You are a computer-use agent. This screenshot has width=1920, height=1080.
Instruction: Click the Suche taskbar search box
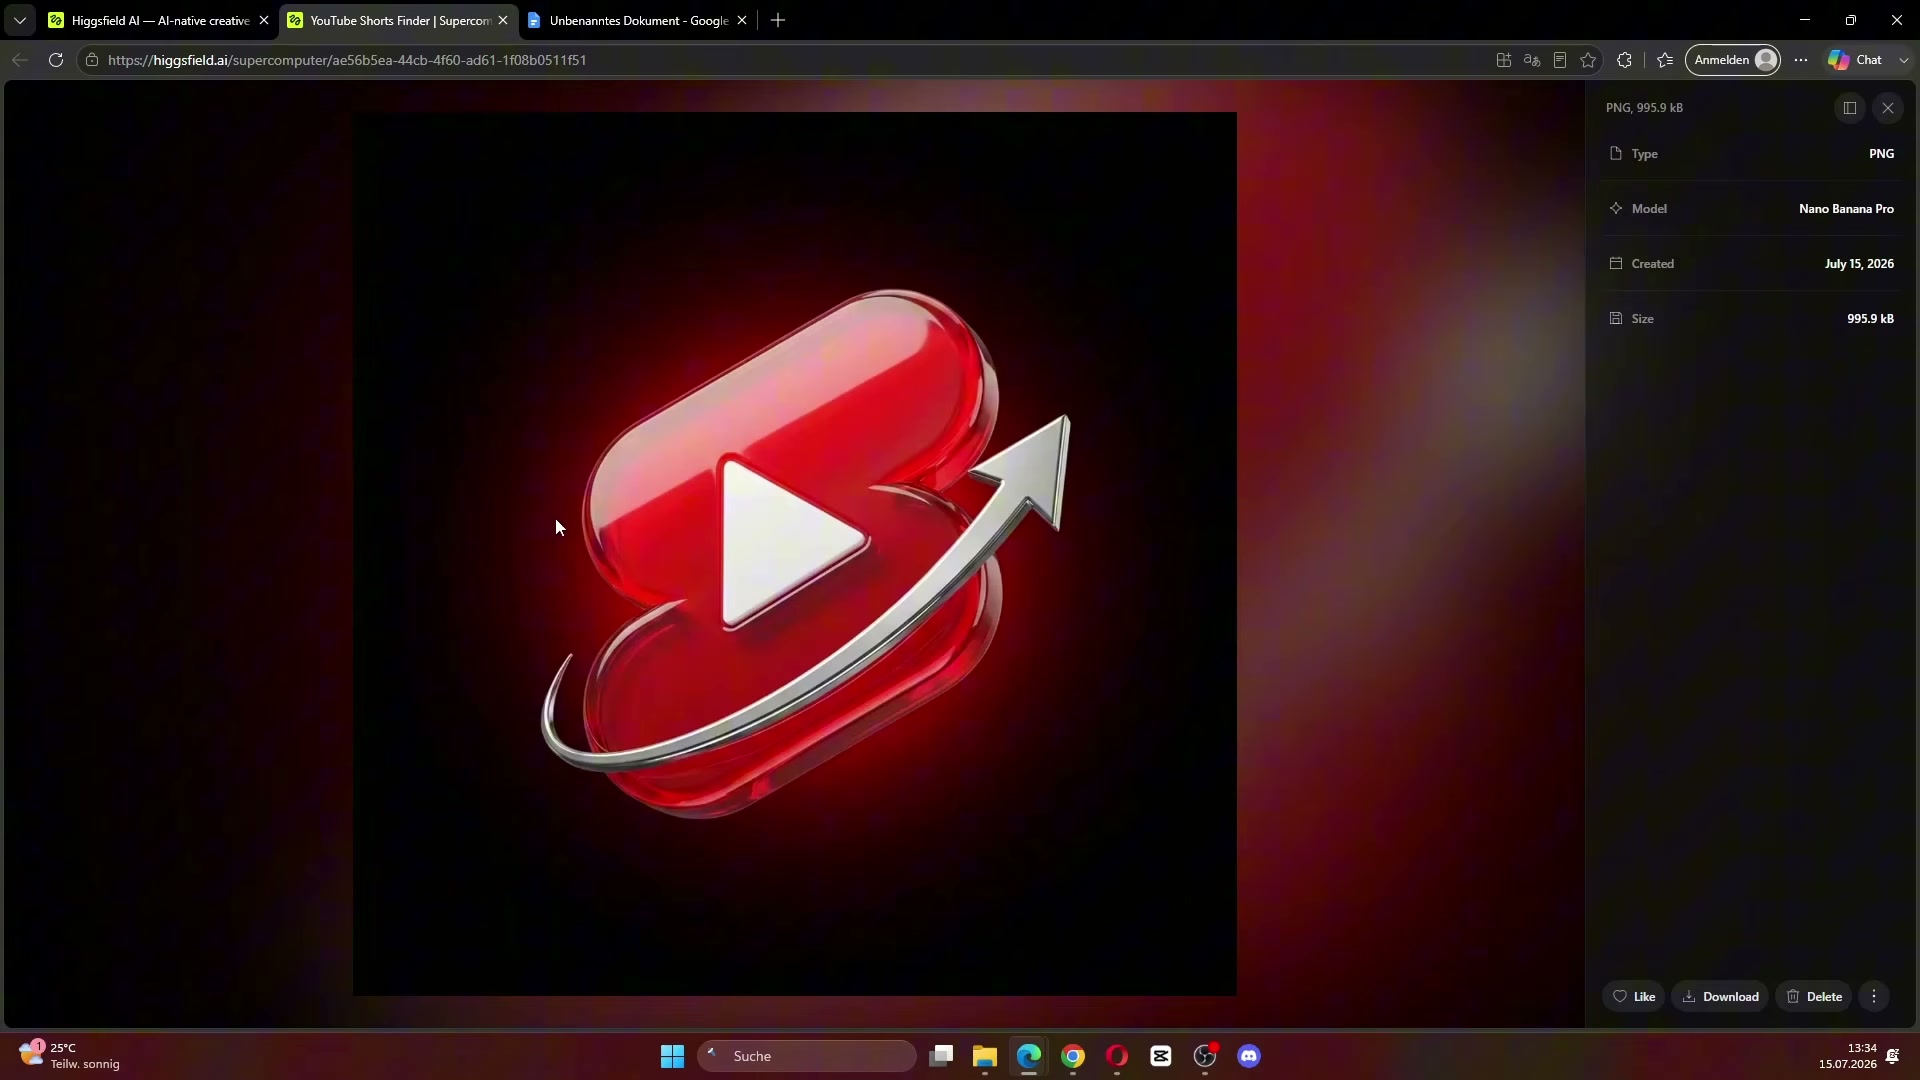806,1056
